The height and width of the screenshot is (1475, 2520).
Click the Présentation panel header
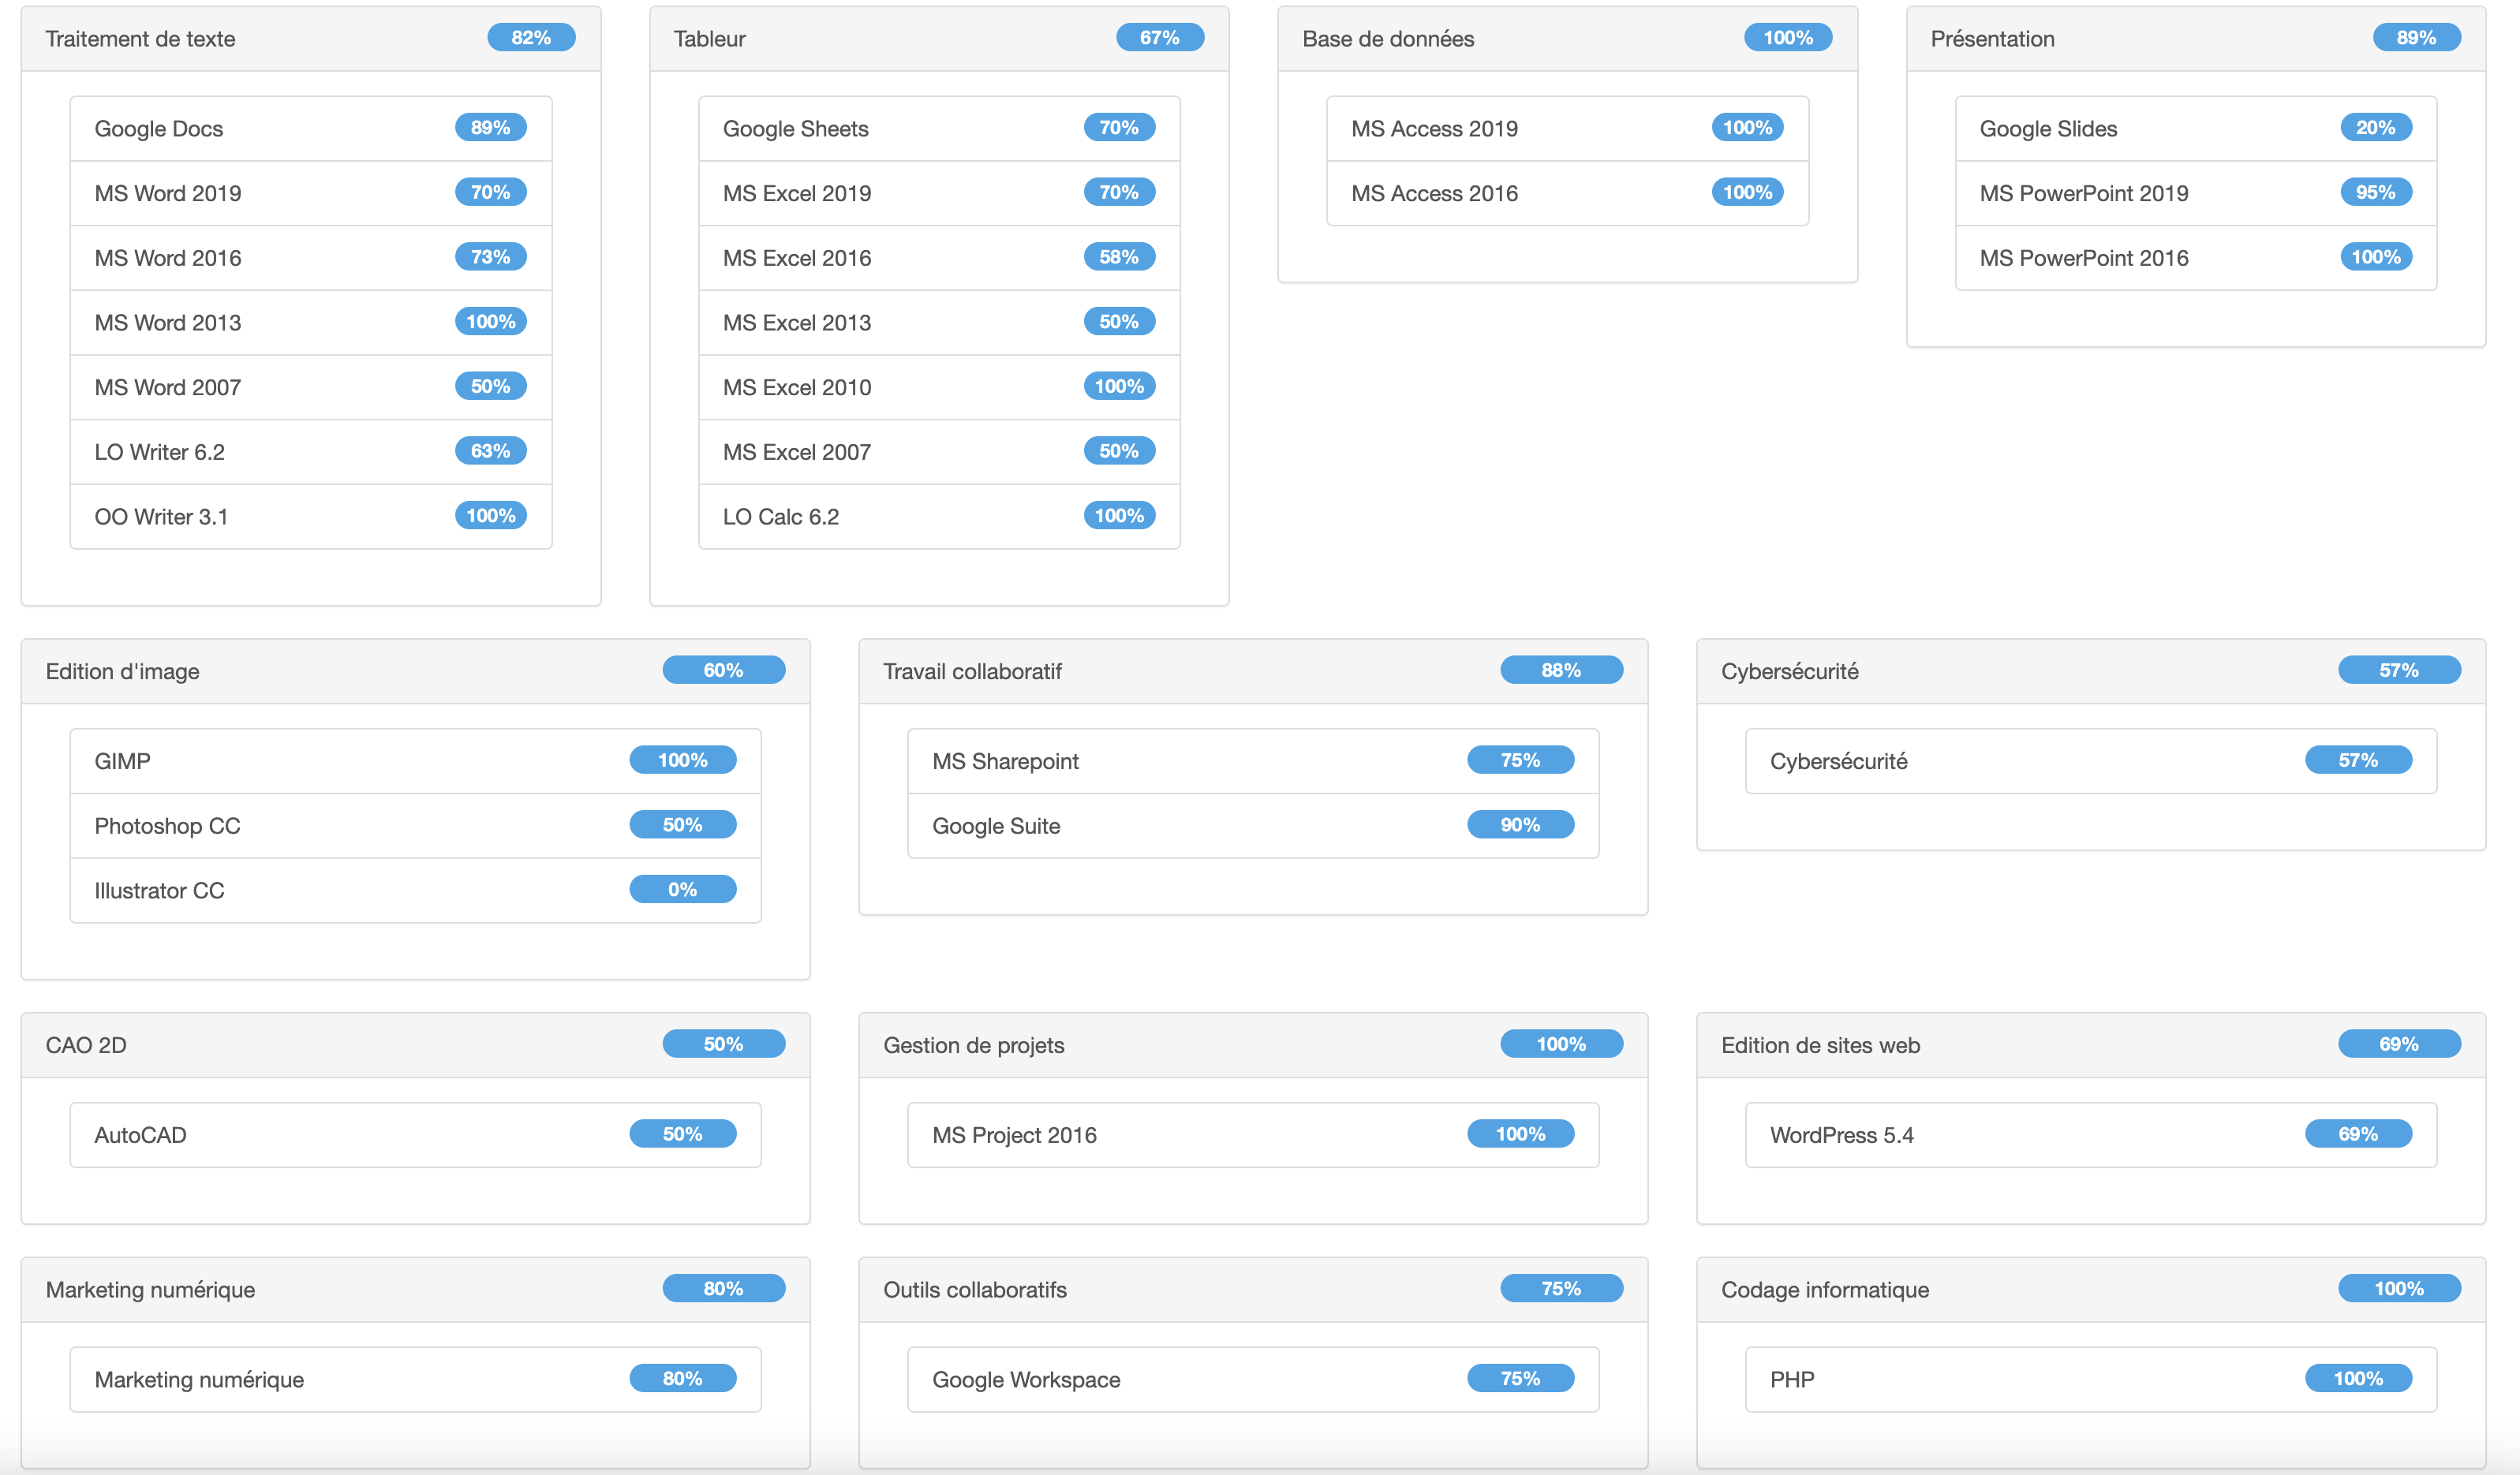(x=2195, y=39)
